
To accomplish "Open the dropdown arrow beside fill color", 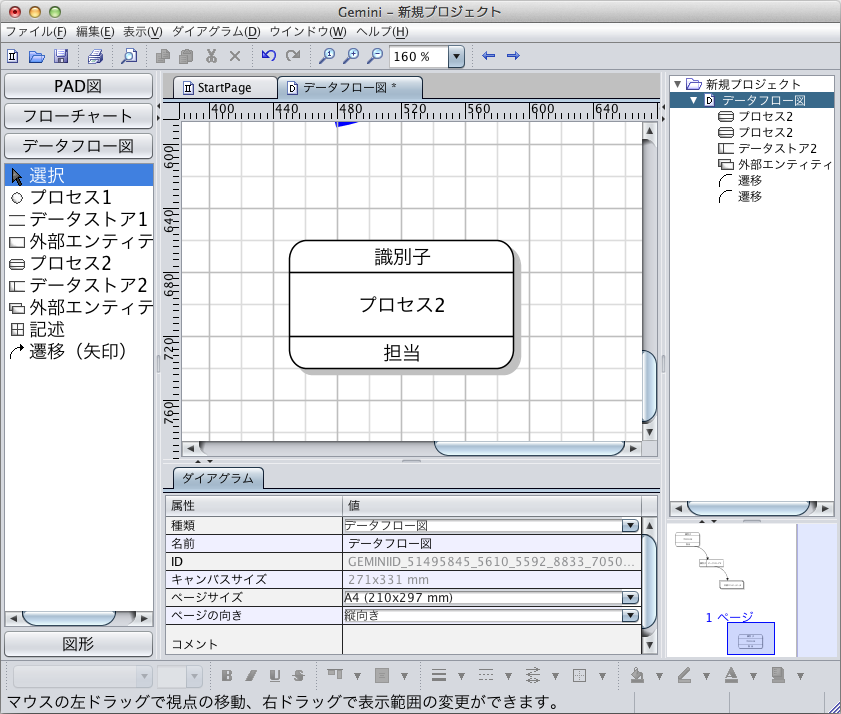I will [x=659, y=676].
